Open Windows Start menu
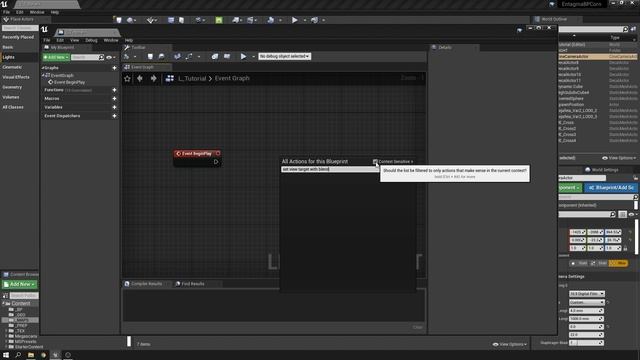 (6, 355)
